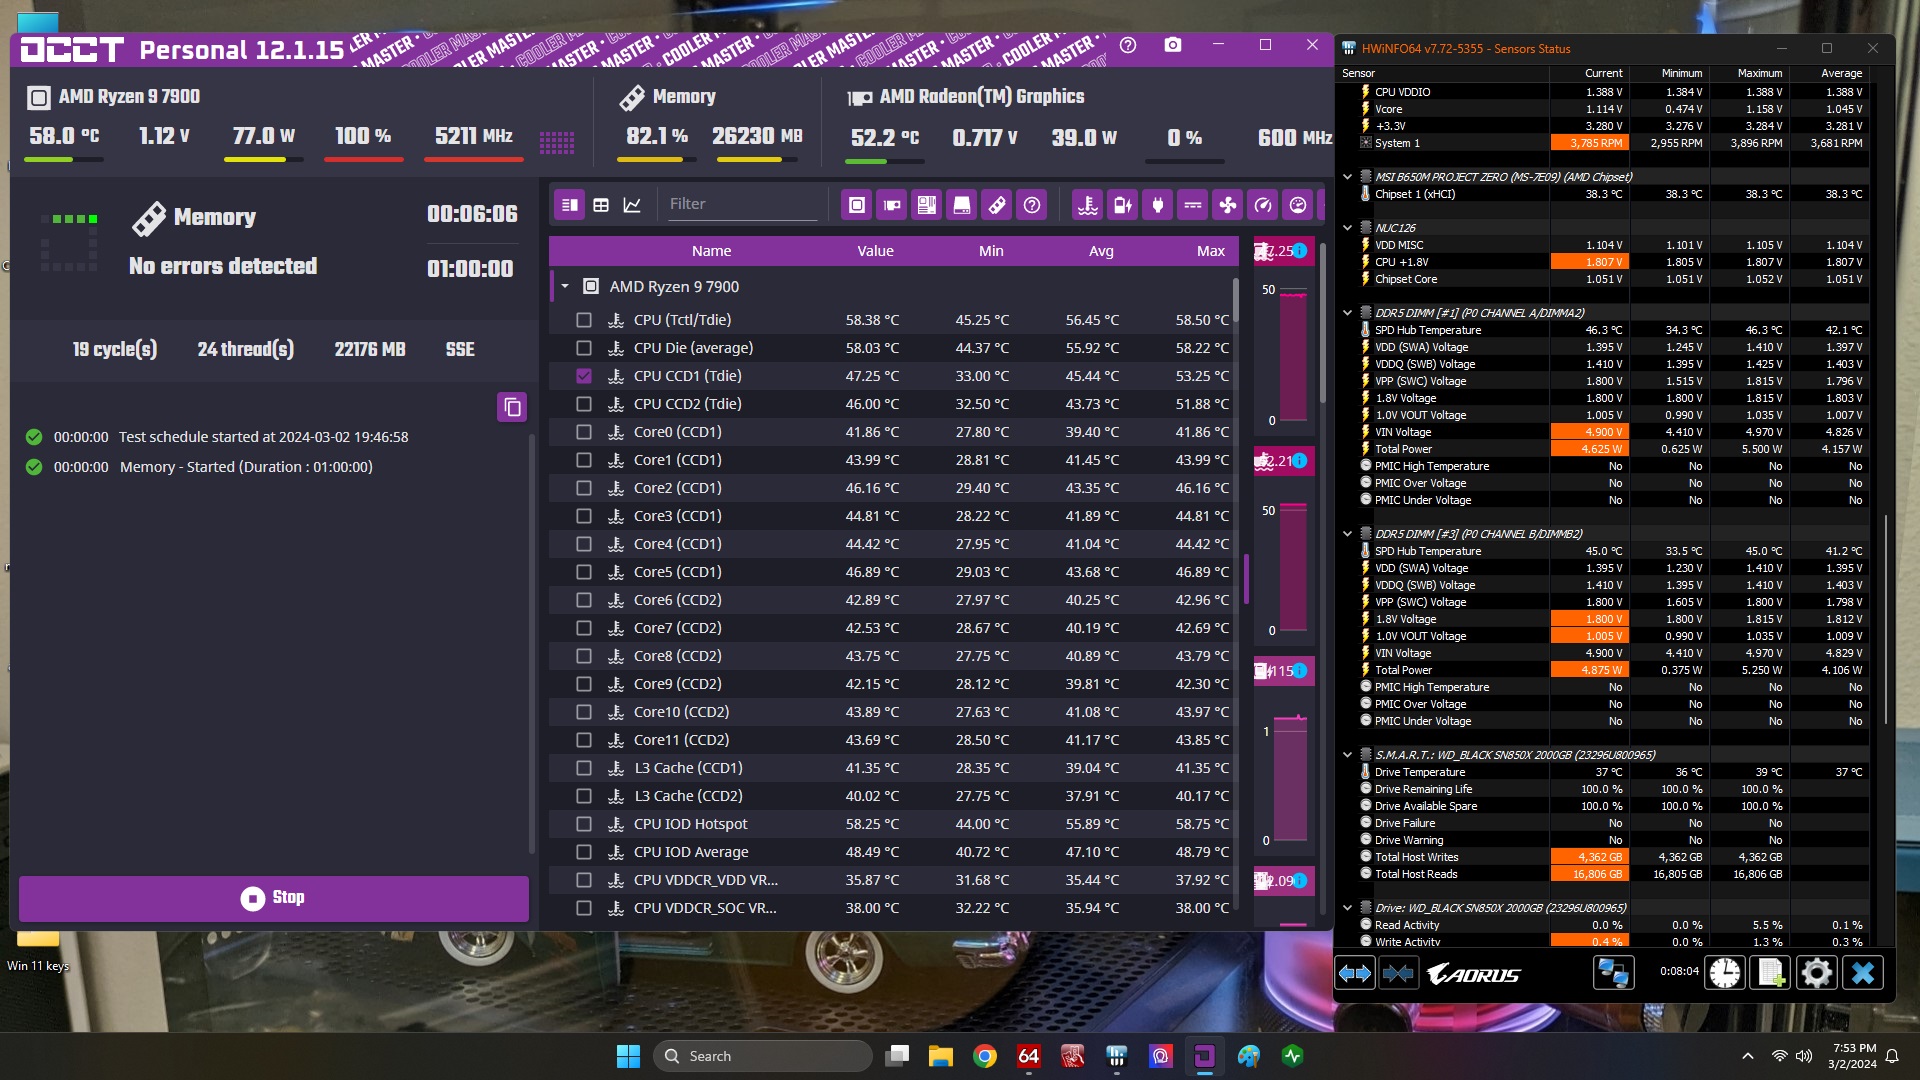
Task: Toggle the battery power sensor type filter
Action: (1123, 205)
